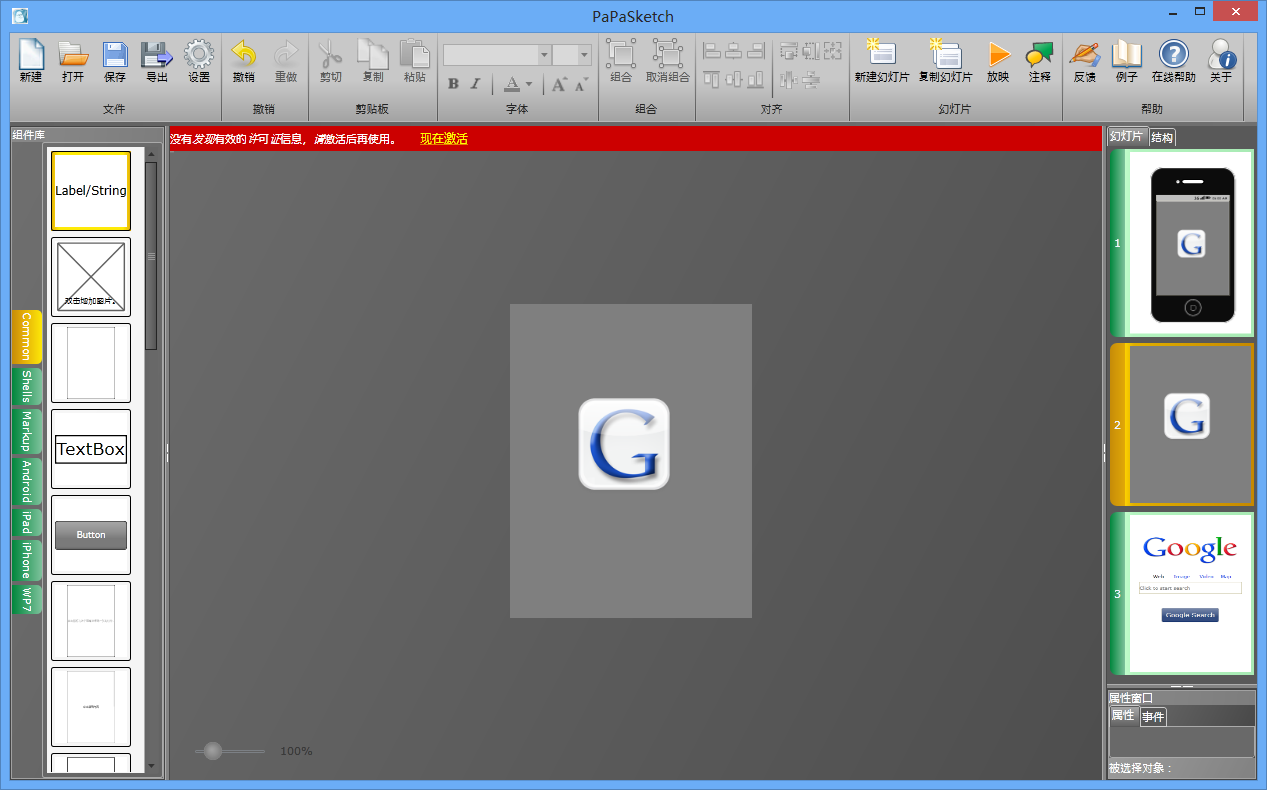This screenshot has height=790, width=1267.
Task: Start the slideshow with 放映
Action: point(998,61)
